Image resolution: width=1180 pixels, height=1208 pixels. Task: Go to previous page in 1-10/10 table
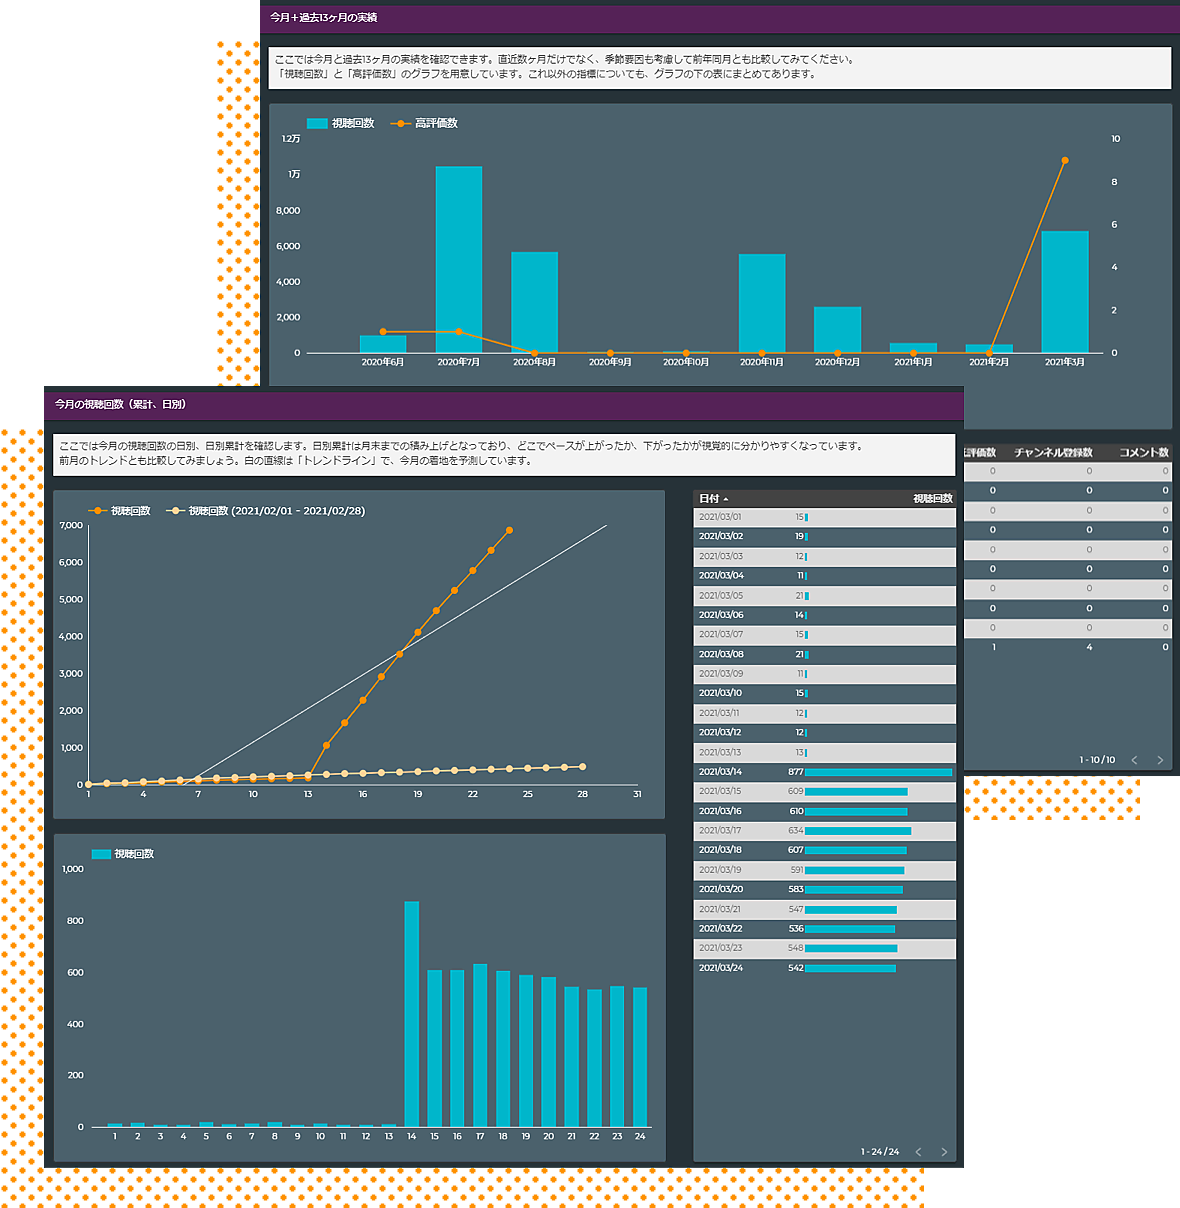1134,760
